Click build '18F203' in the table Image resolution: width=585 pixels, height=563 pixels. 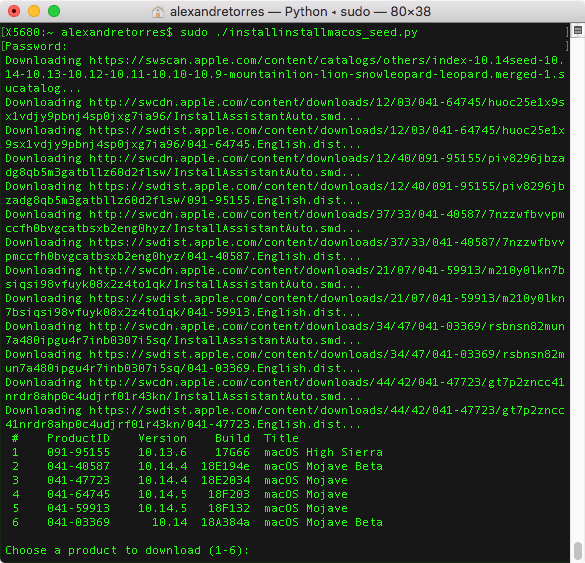(229, 494)
